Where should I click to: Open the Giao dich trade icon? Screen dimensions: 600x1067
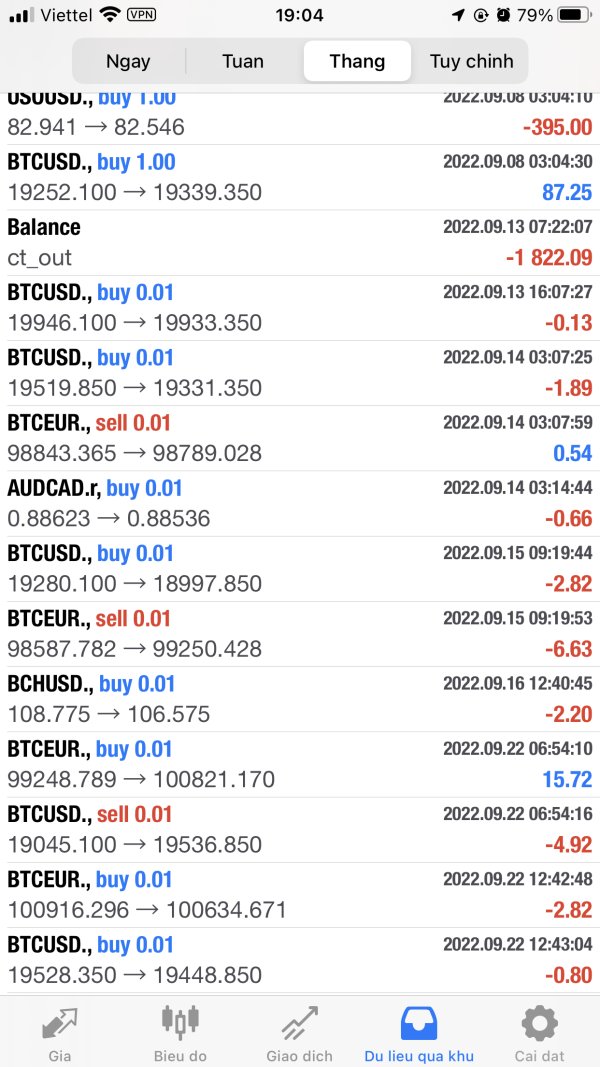299,1023
